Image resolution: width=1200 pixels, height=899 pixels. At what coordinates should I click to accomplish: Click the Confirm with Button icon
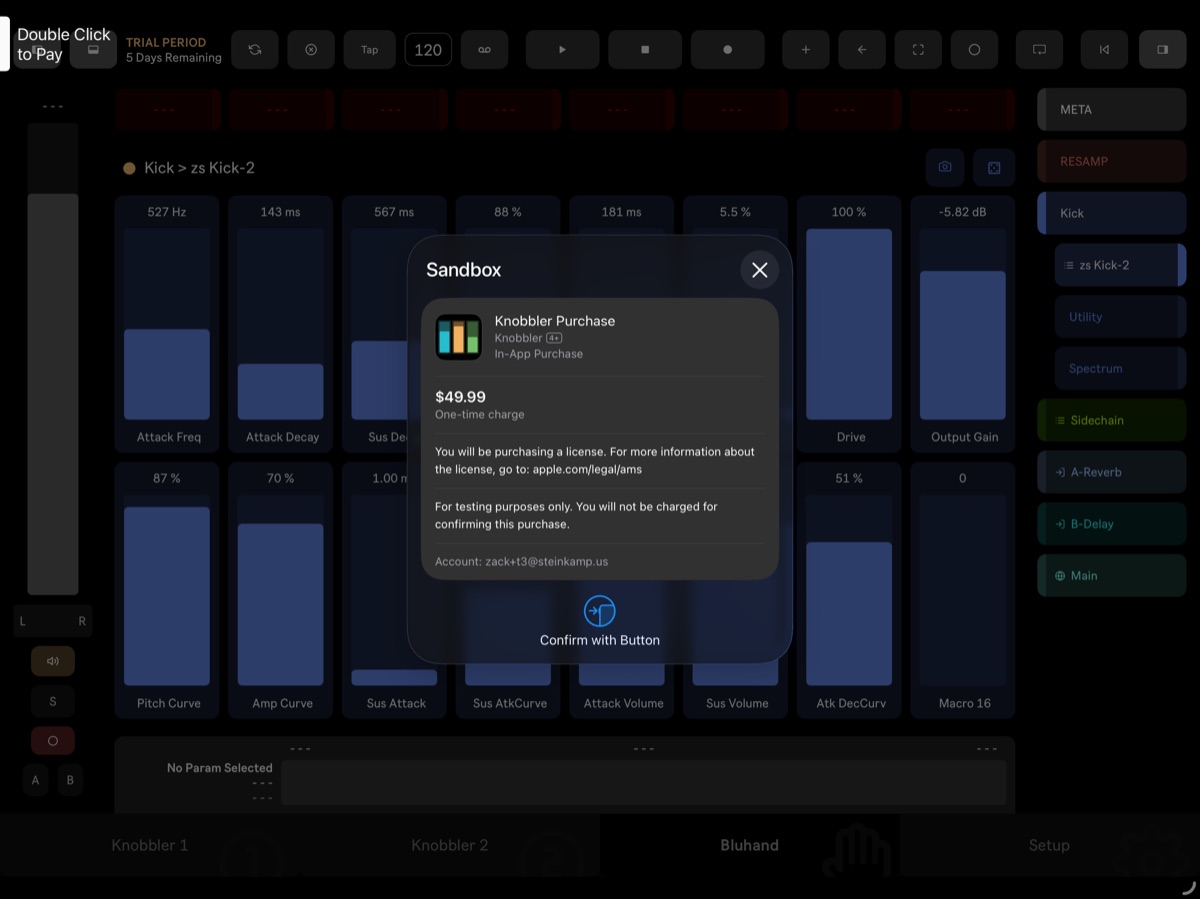point(599,611)
